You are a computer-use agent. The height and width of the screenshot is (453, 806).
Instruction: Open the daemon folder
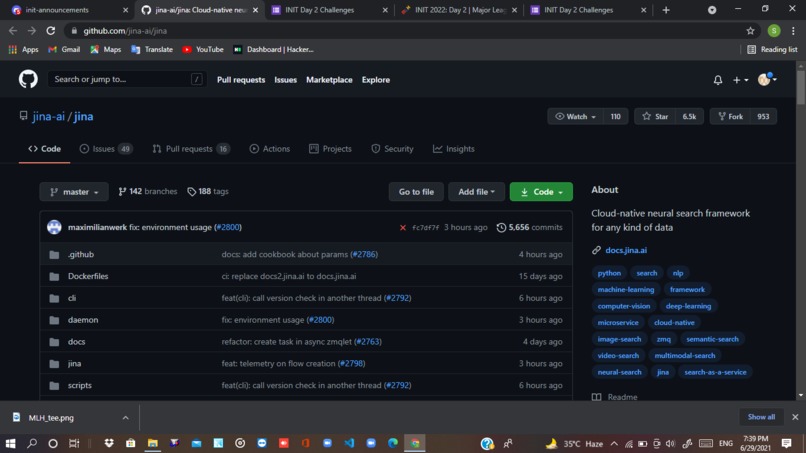coord(83,320)
